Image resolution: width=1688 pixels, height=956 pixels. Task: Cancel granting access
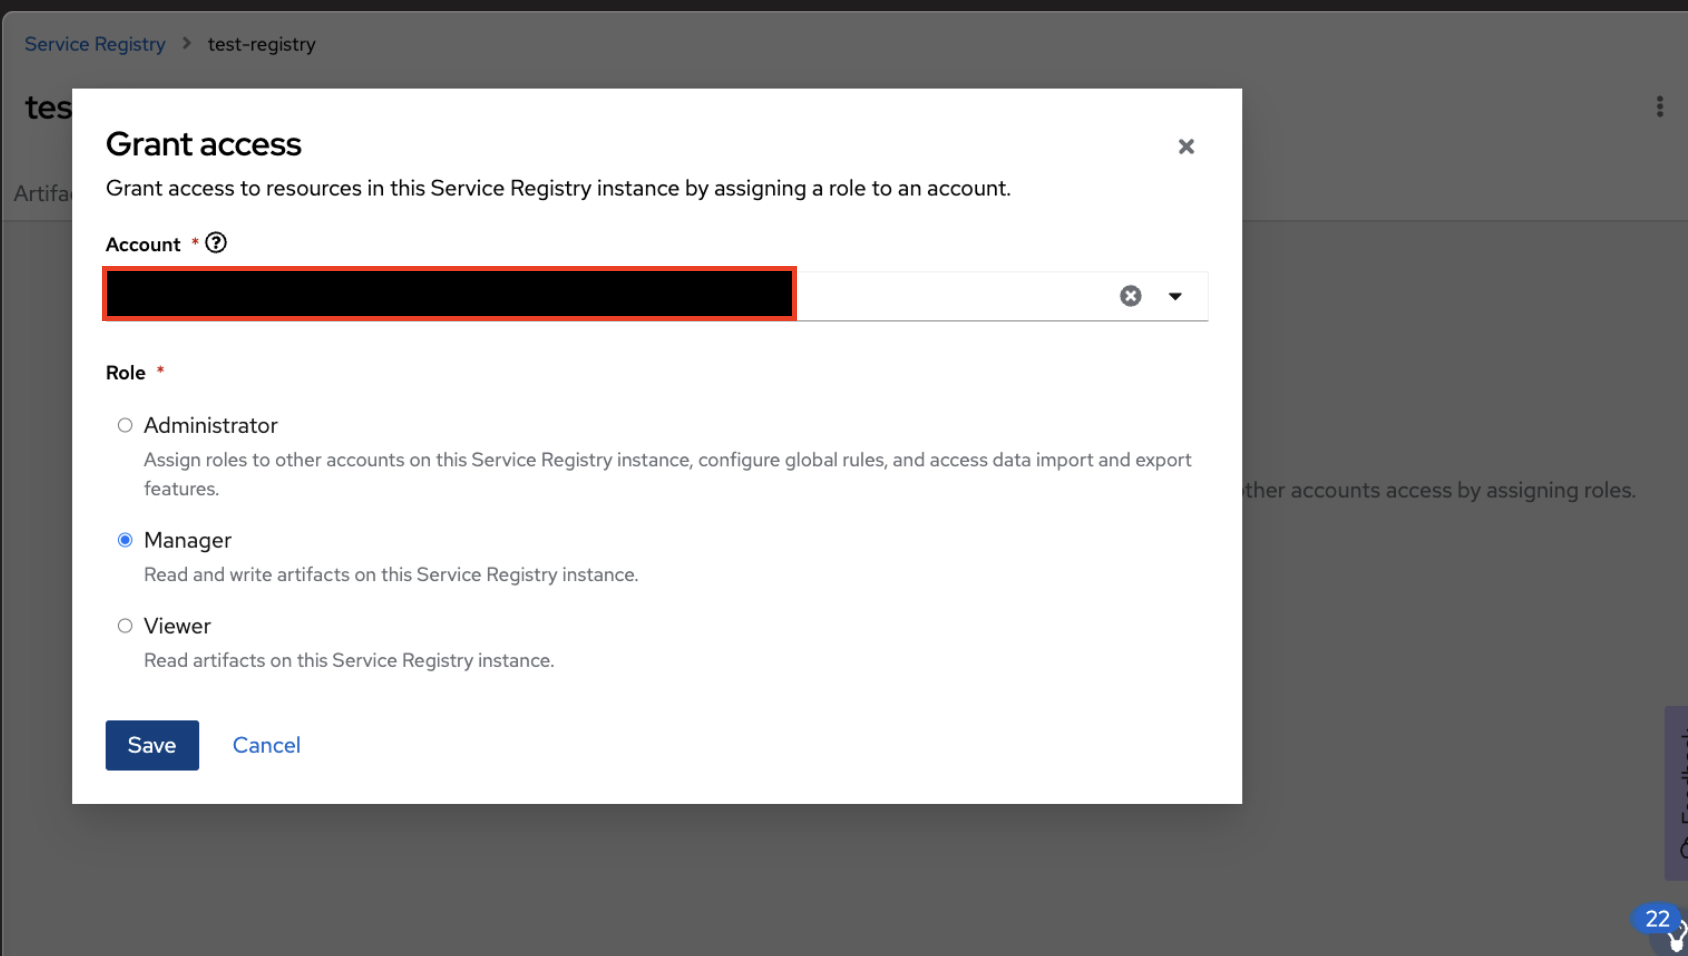coord(266,745)
